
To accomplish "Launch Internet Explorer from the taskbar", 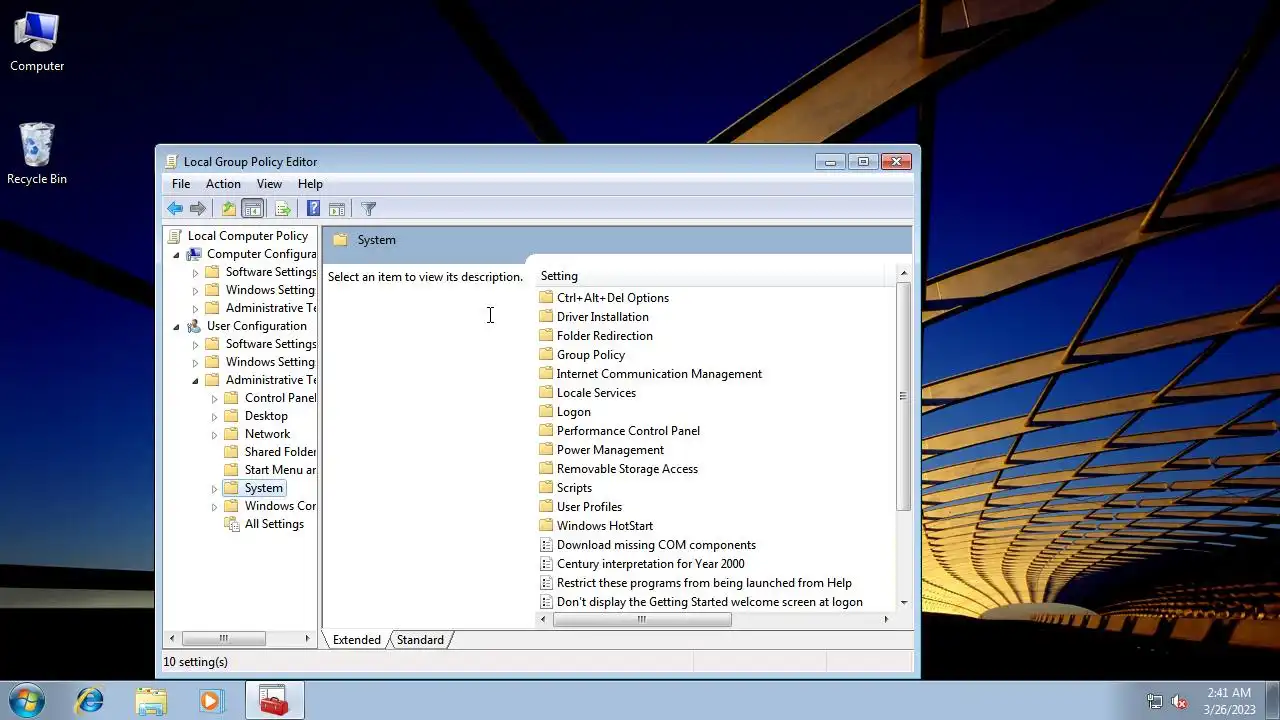I will (x=90, y=701).
